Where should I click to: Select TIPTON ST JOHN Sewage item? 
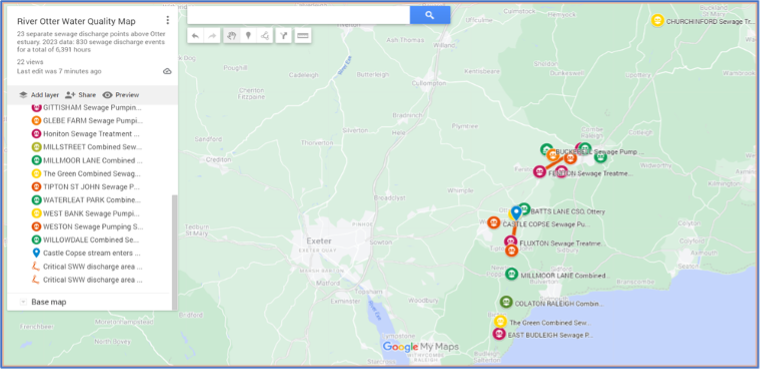pyautogui.click(x=86, y=187)
